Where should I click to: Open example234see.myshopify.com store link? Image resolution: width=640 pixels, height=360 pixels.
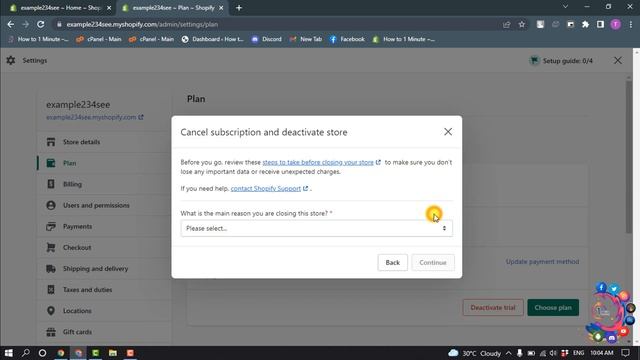94,117
